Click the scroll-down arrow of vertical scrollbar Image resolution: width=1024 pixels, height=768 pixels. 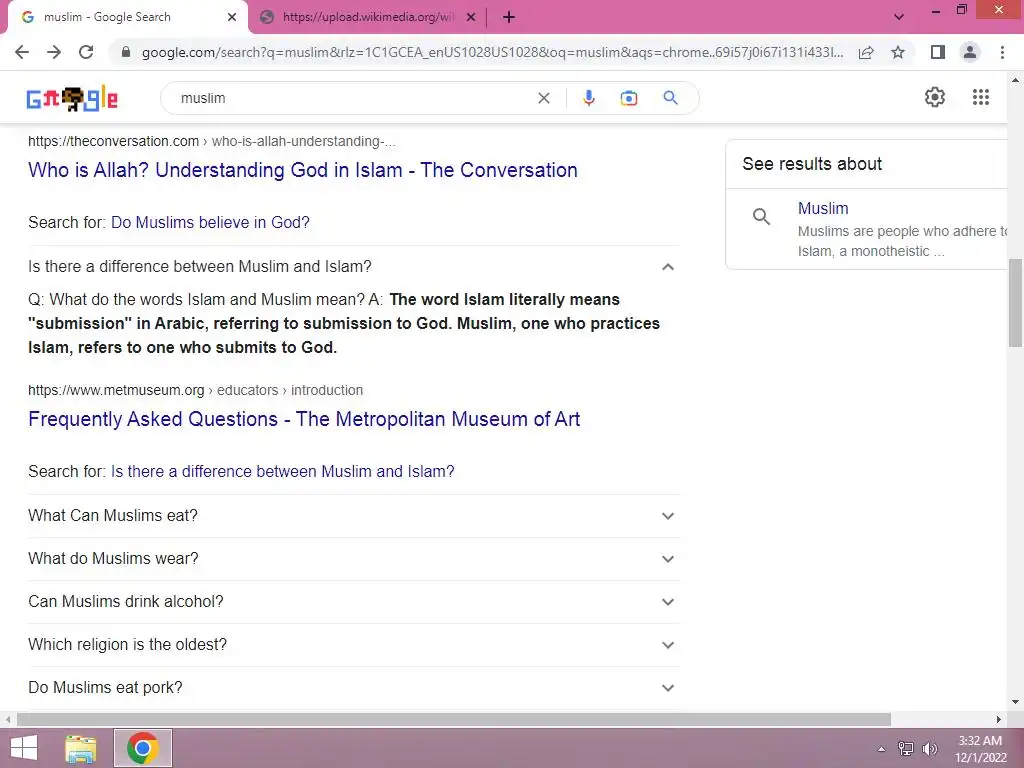(1016, 702)
